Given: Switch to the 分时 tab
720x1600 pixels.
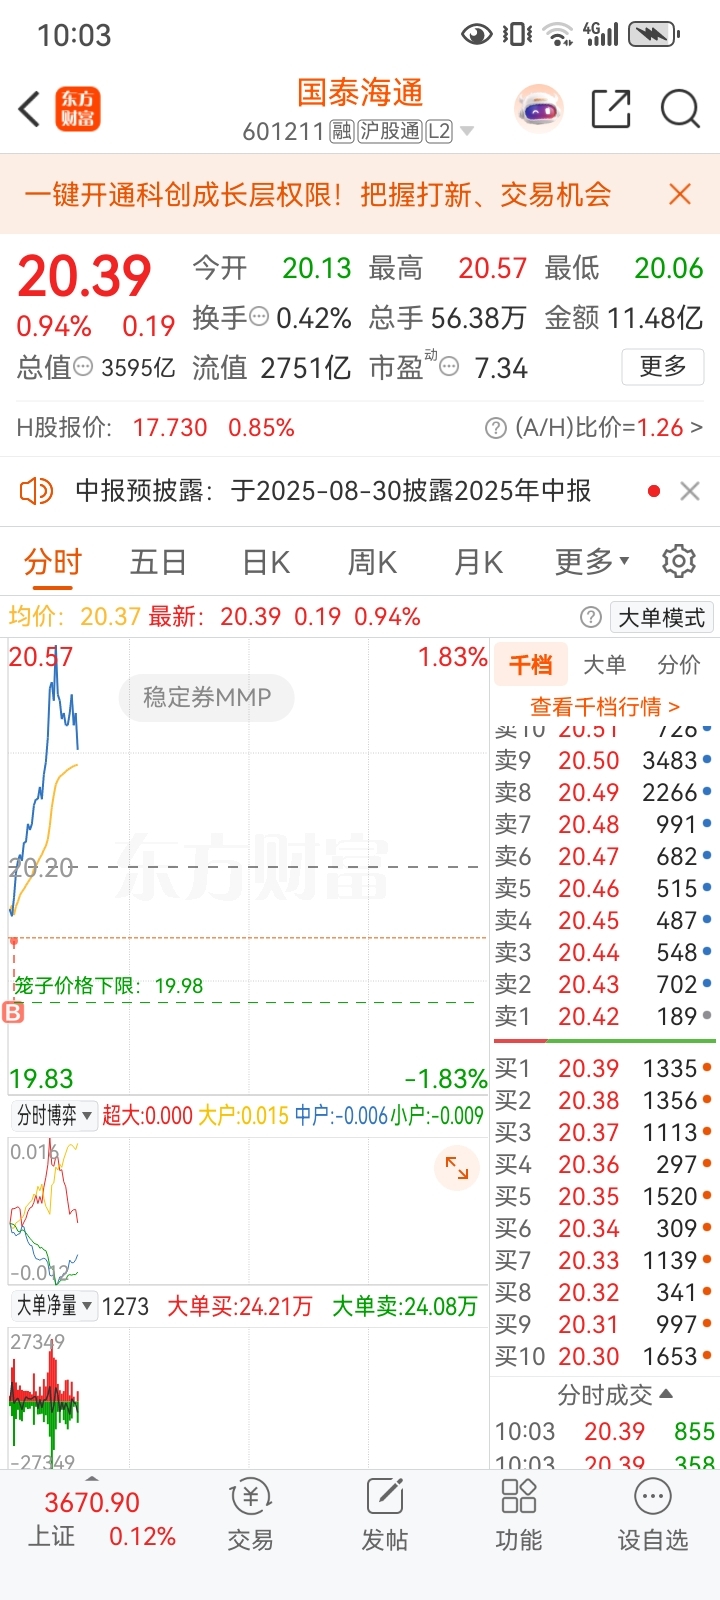Looking at the screenshot, I should [x=53, y=561].
